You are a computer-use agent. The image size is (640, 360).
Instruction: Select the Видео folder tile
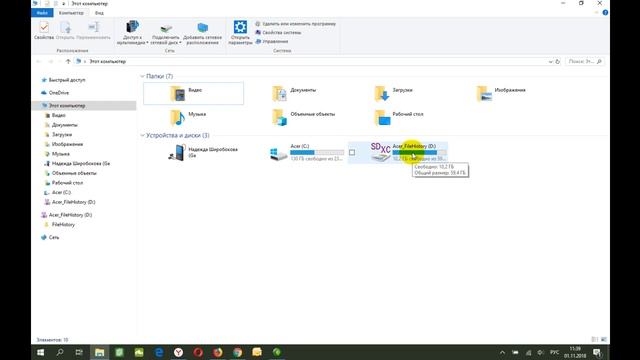tap(193, 93)
